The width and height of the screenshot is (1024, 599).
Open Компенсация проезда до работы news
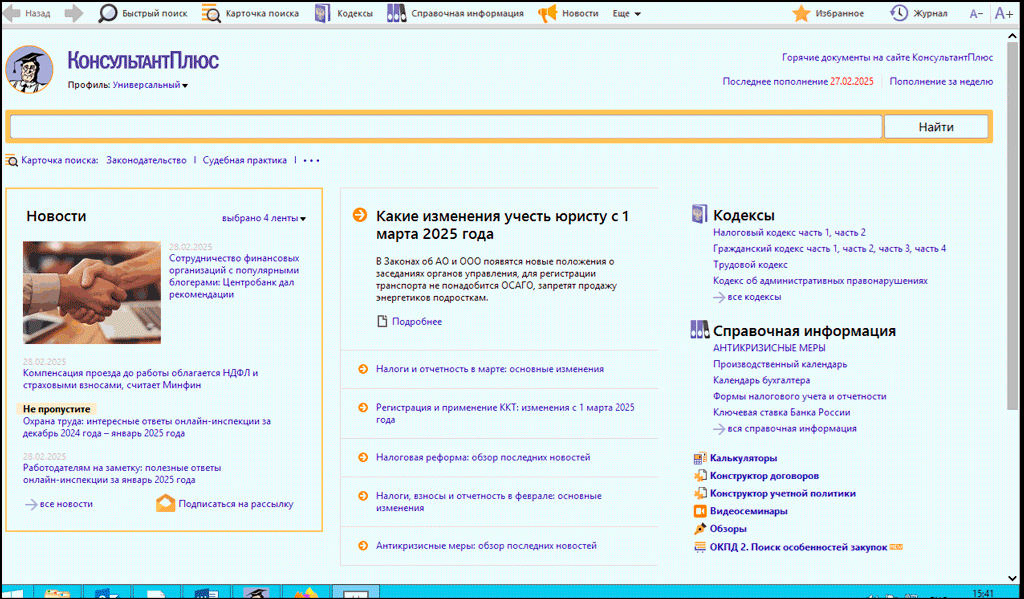point(140,379)
